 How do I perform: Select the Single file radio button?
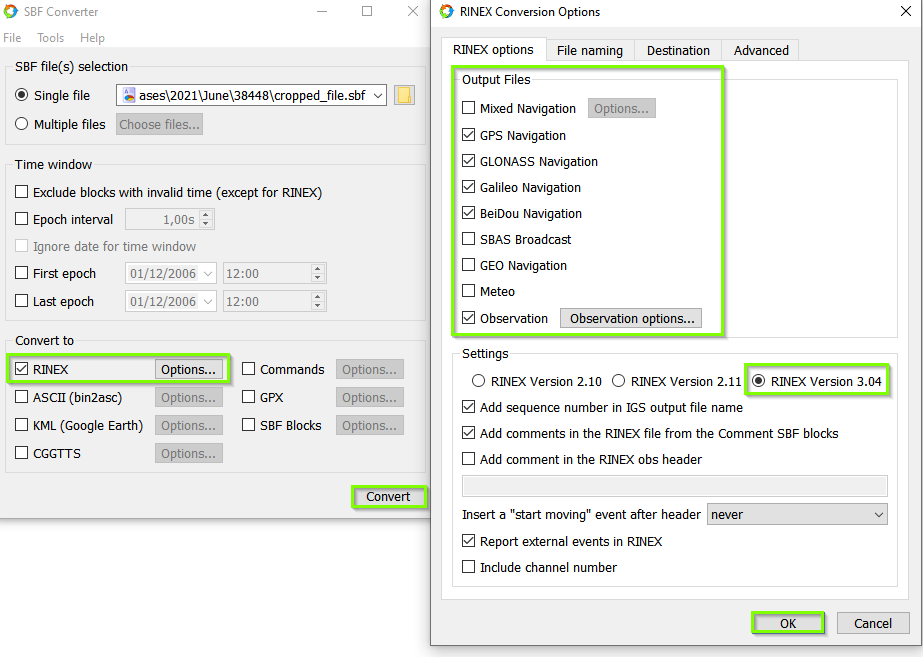click(22, 95)
